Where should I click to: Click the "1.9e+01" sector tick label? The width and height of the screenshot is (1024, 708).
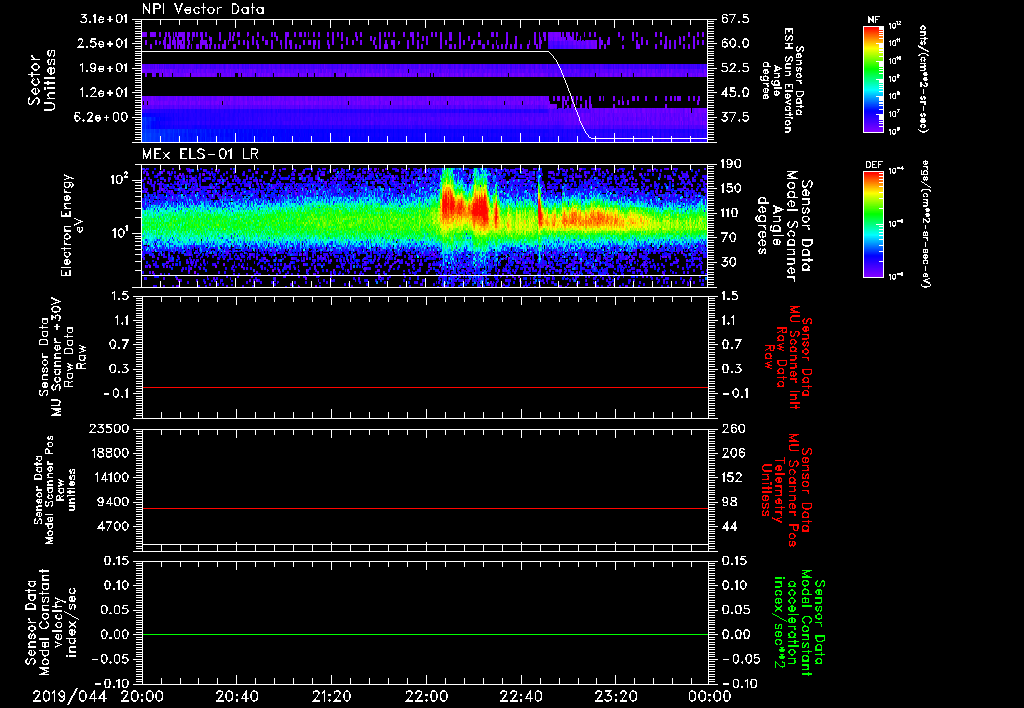(x=103, y=68)
